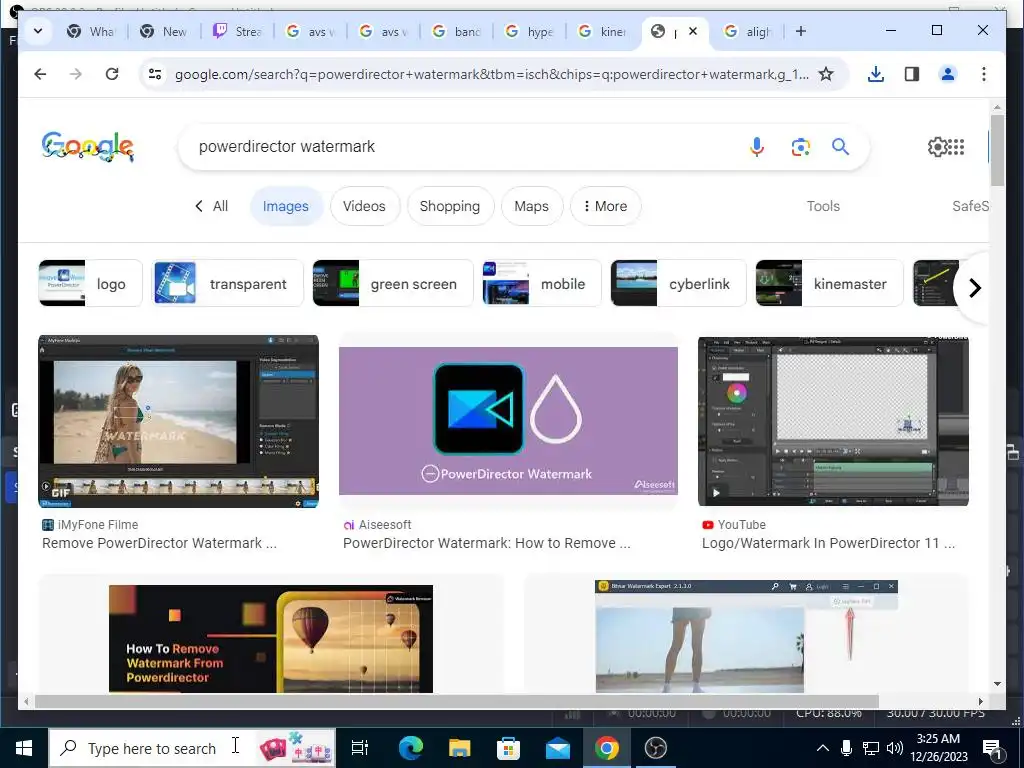Image resolution: width=1024 pixels, height=768 pixels.
Task: Go back to previous page
Action: pos(40,74)
